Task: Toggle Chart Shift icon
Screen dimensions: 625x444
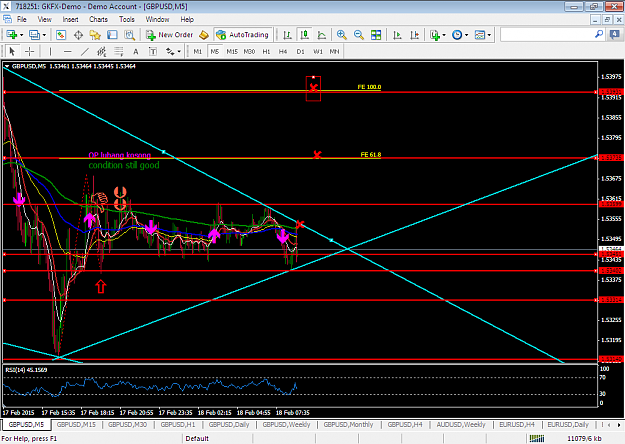Action: [x=415, y=35]
